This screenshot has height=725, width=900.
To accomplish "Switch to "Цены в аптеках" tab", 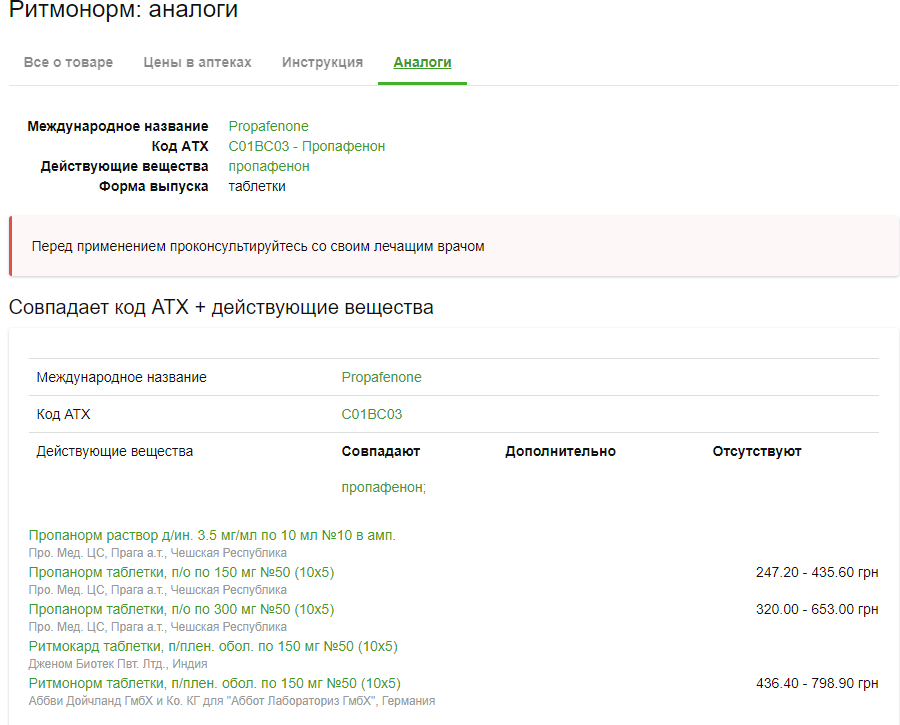I will tap(197, 62).
